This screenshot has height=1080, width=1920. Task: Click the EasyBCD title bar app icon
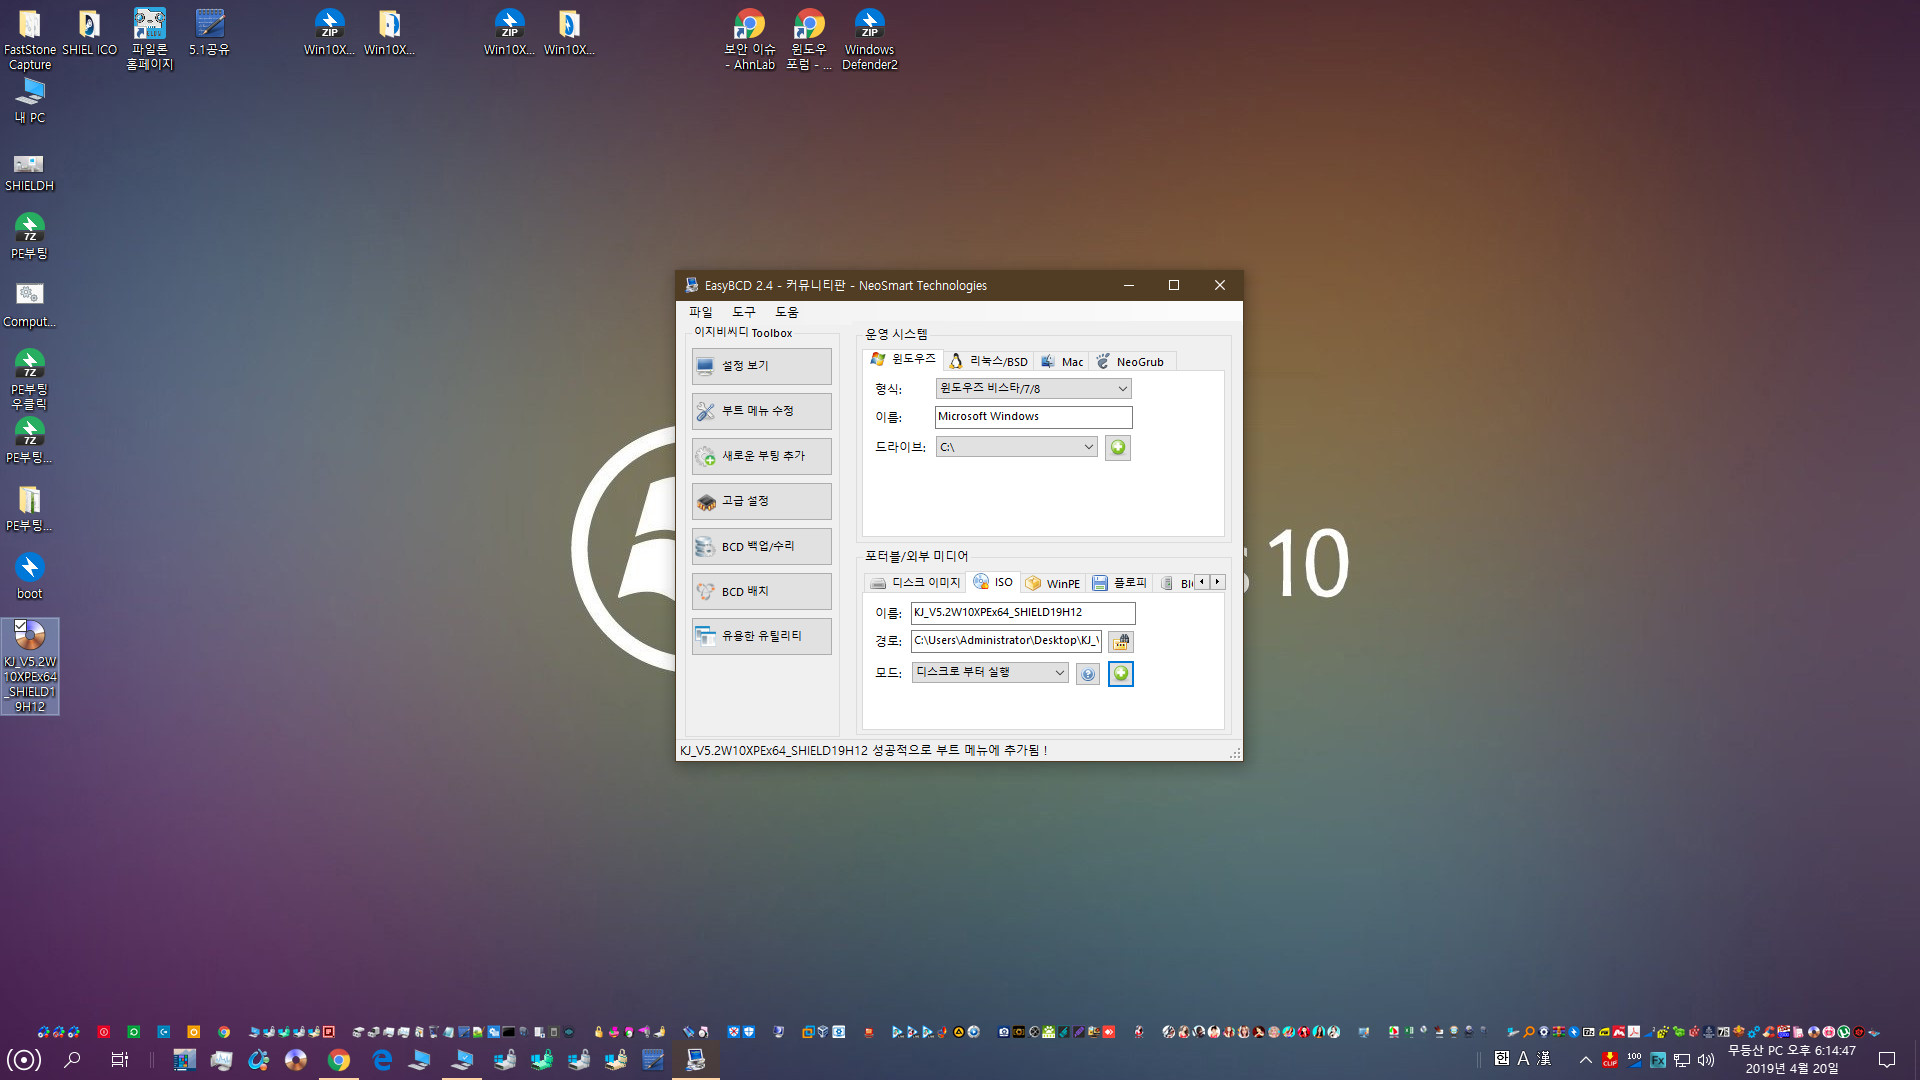691,285
